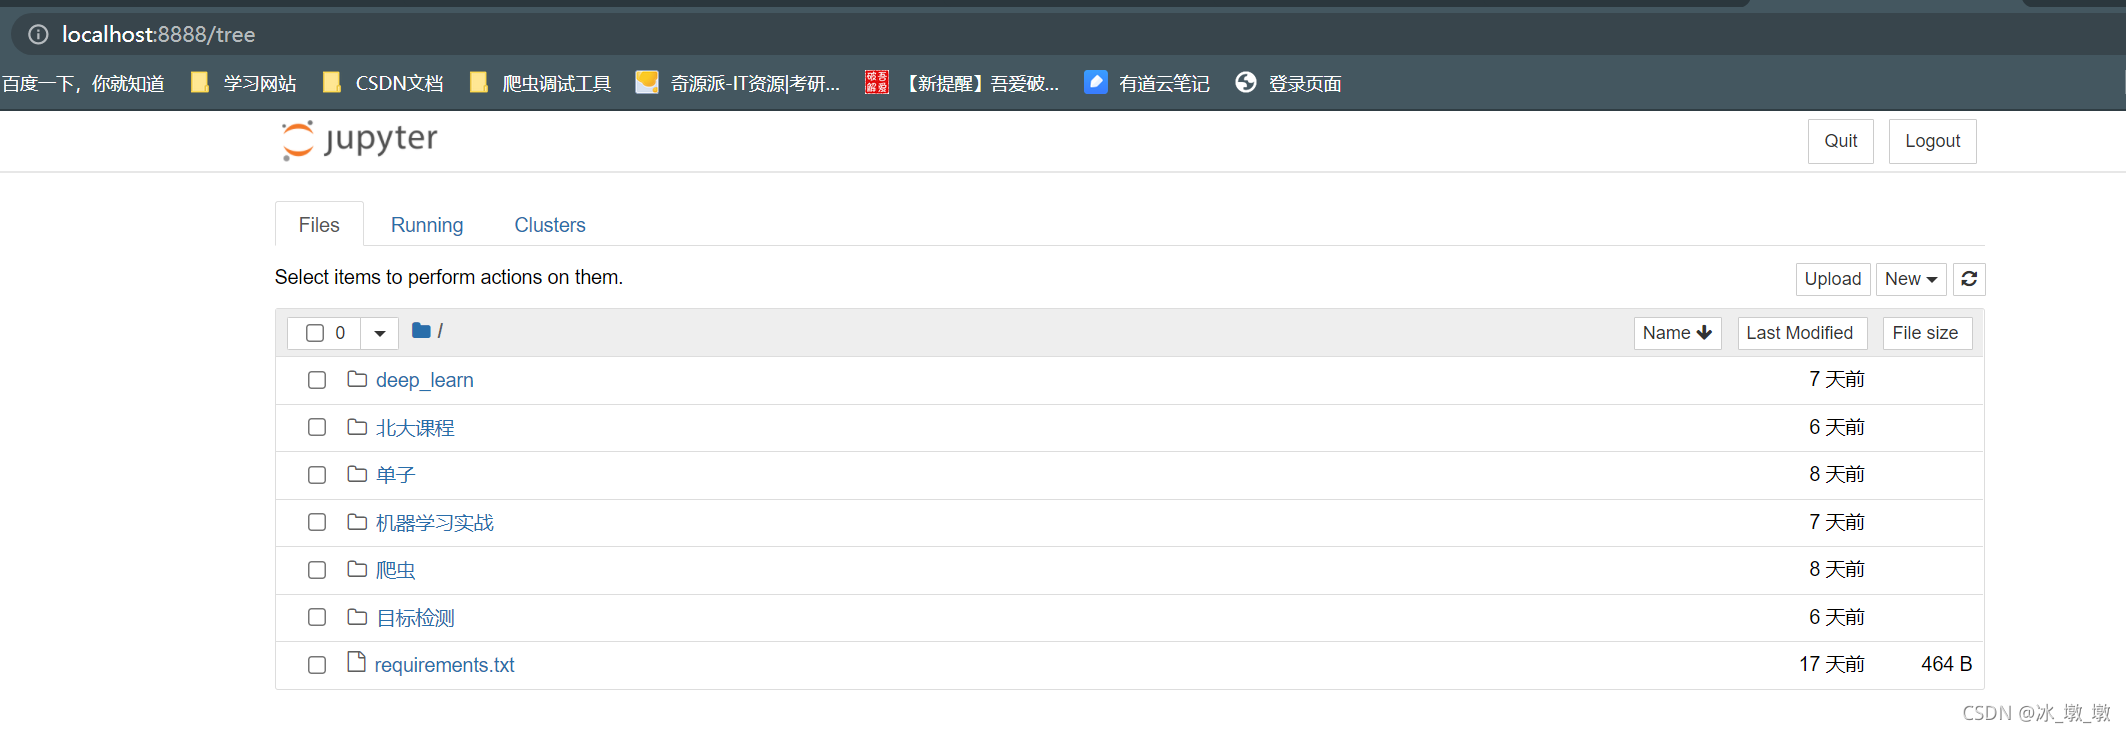Viewport: 2126px width, 733px height.
Task: Click the Quit button
Action: point(1841,141)
